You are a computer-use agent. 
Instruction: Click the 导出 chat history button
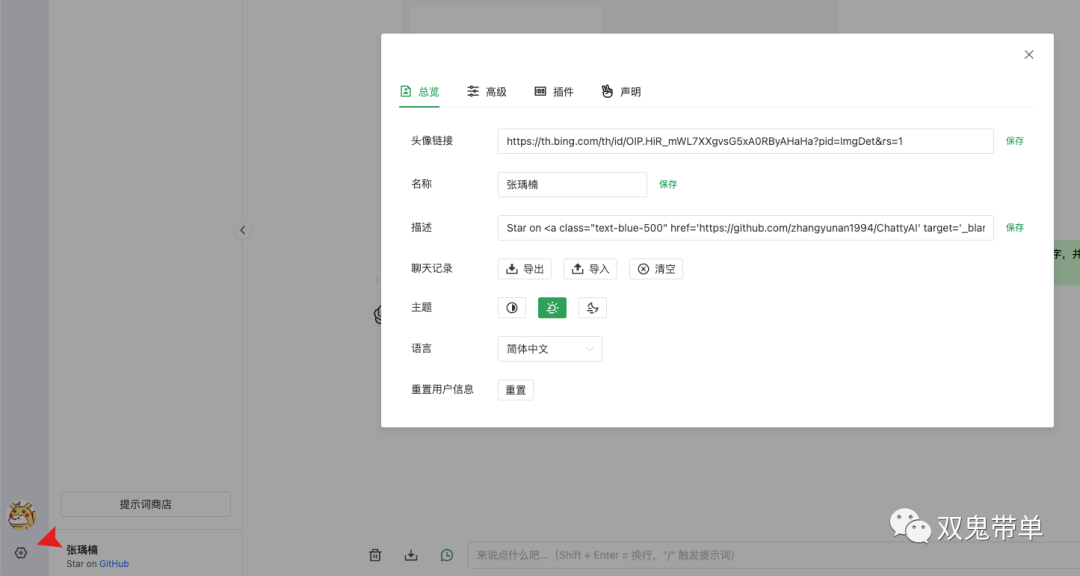click(x=525, y=269)
